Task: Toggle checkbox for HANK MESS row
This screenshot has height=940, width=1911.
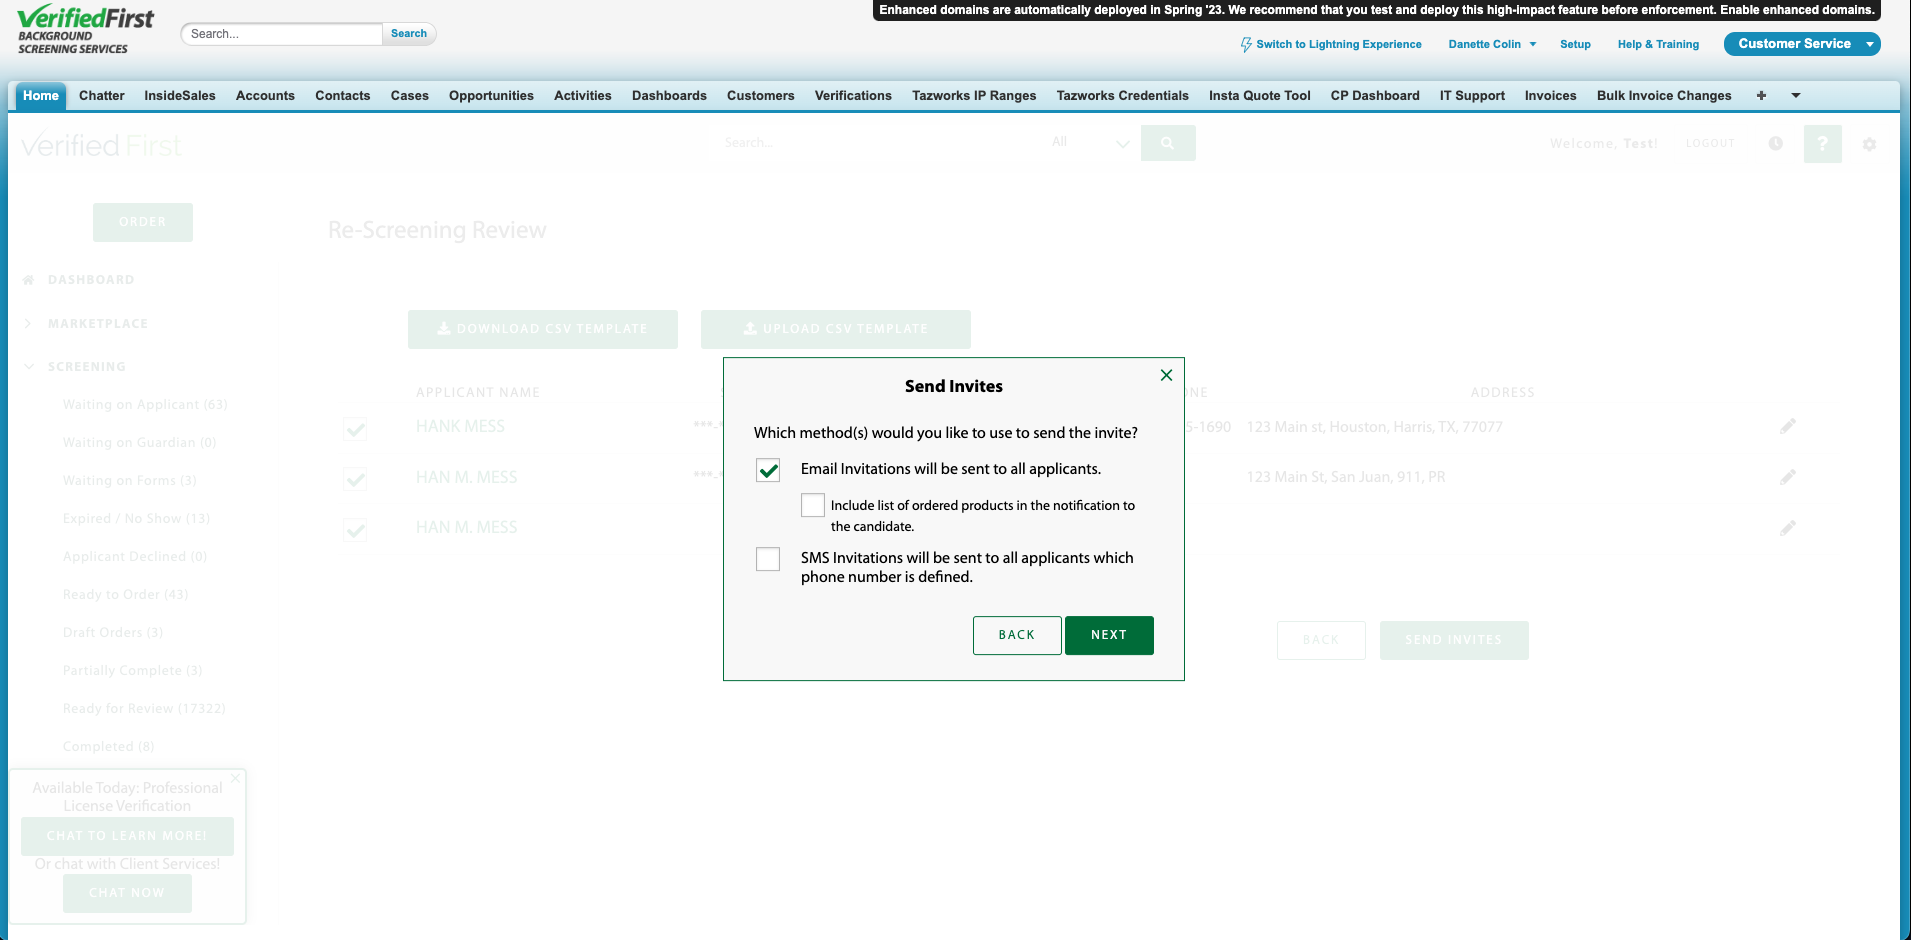Action: click(x=355, y=429)
